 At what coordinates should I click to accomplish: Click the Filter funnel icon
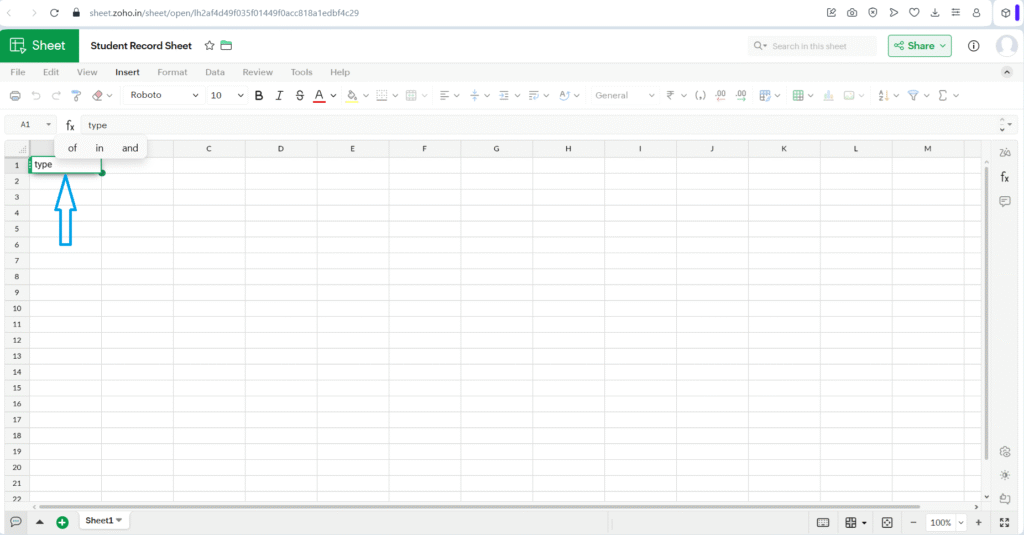(x=912, y=96)
